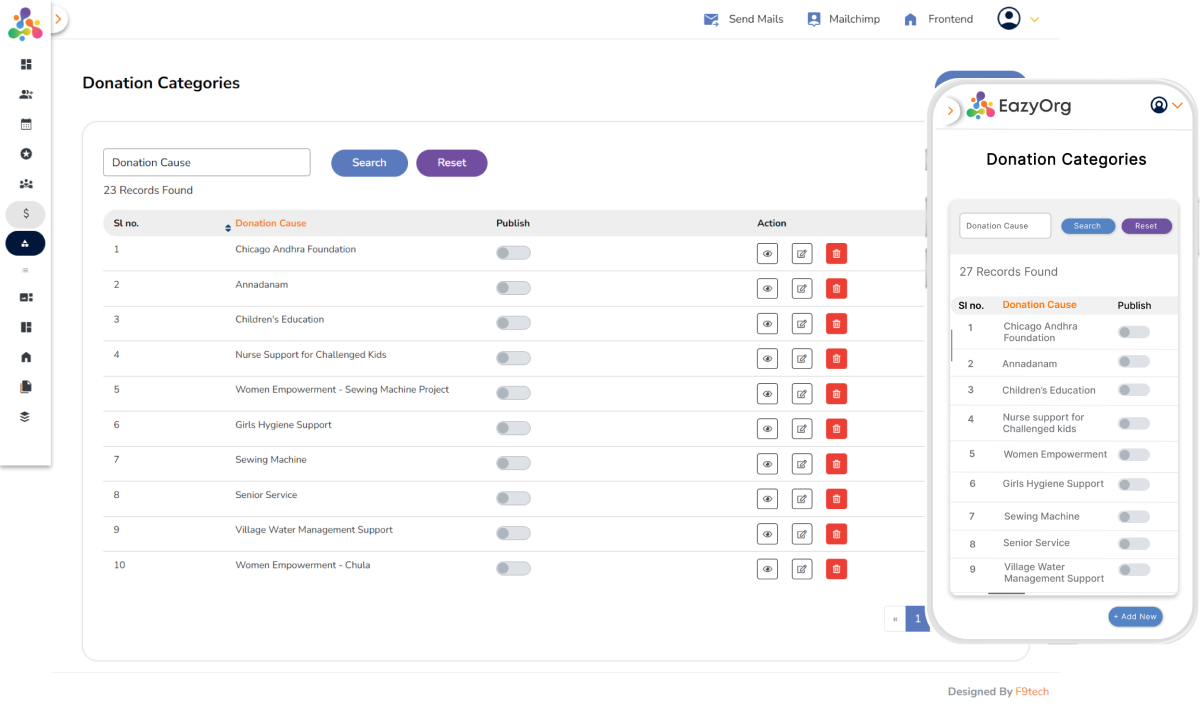The width and height of the screenshot is (1200, 711).
Task: Go to Mailchimp in top navigation
Action: [x=843, y=19]
